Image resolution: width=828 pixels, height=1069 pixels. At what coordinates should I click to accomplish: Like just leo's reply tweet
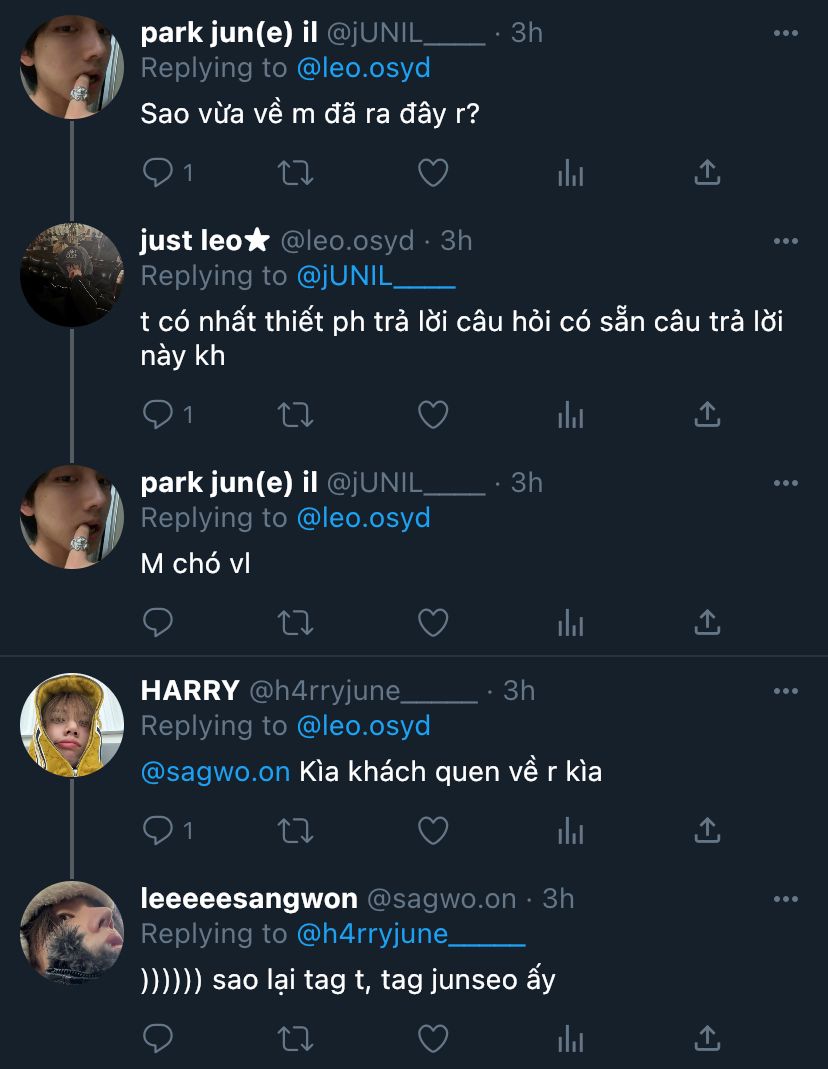[432, 414]
